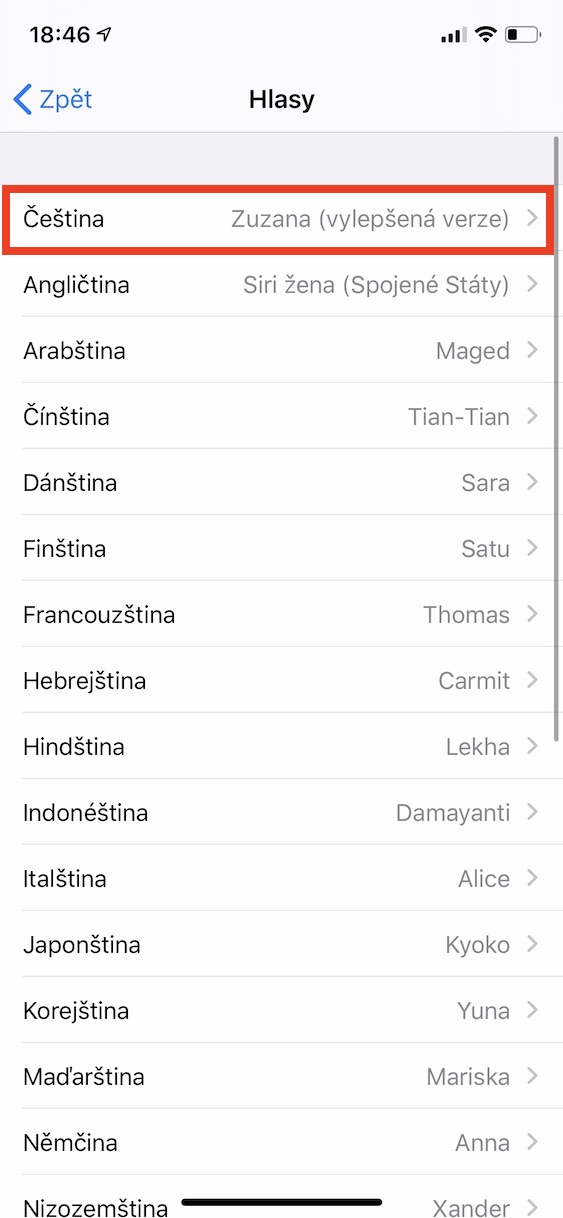Image resolution: width=563 pixels, height=1218 pixels.
Task: Tap the Zpět back chevron icon
Action: click(x=22, y=99)
